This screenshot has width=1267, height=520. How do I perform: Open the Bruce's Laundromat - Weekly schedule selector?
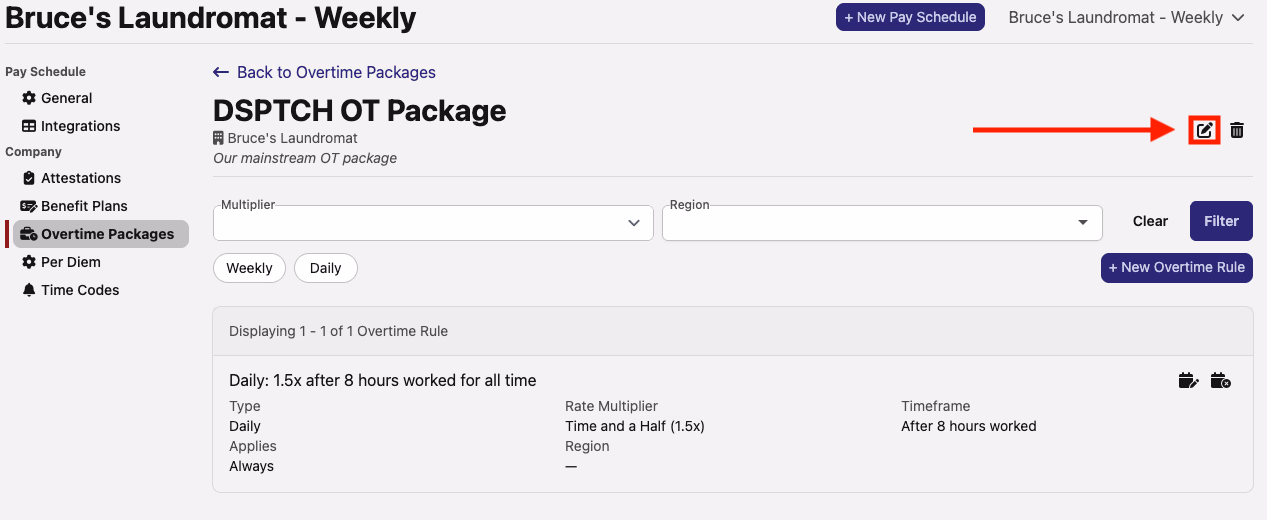pyautogui.click(x=1125, y=17)
